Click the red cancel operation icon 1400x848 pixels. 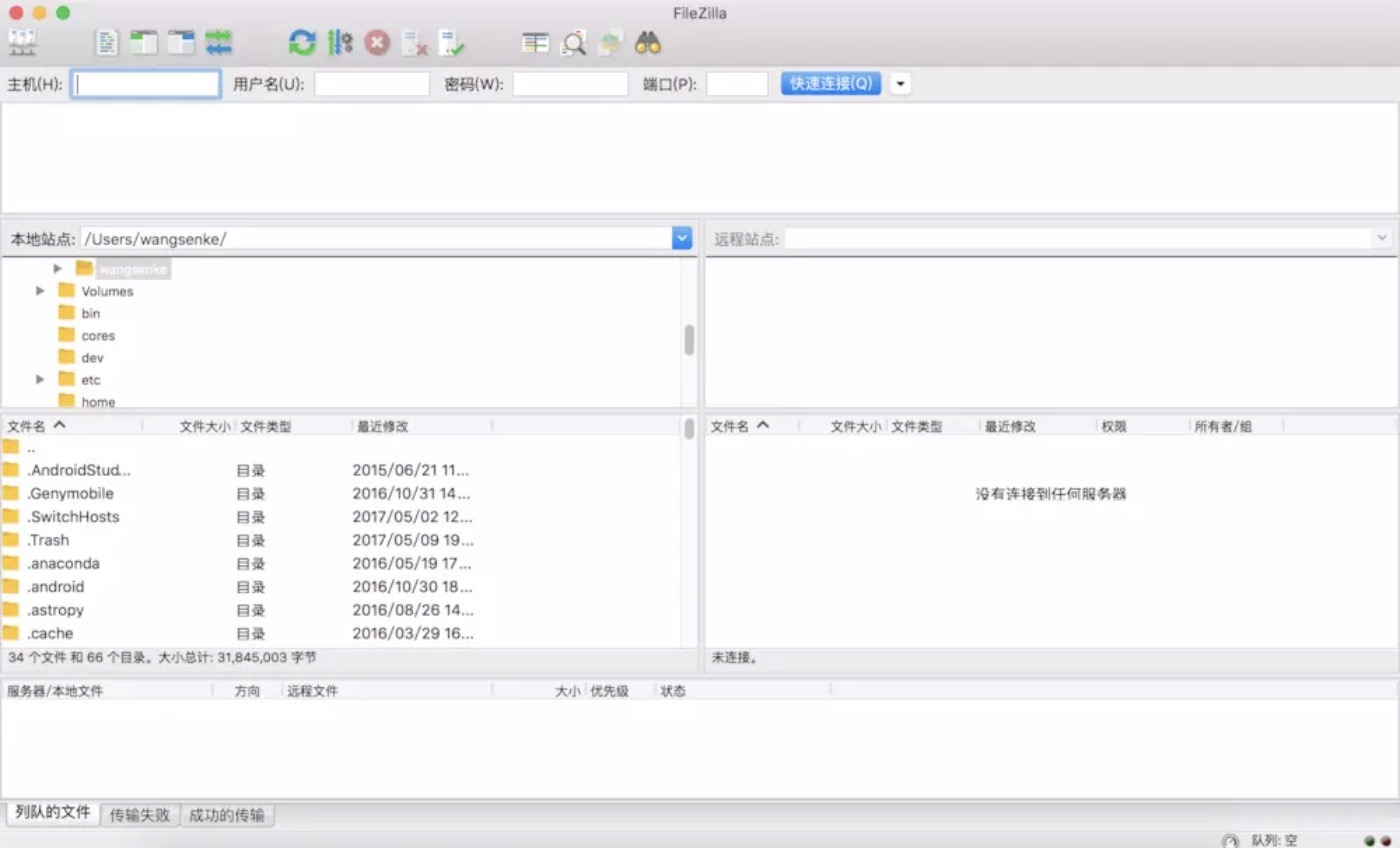377,43
